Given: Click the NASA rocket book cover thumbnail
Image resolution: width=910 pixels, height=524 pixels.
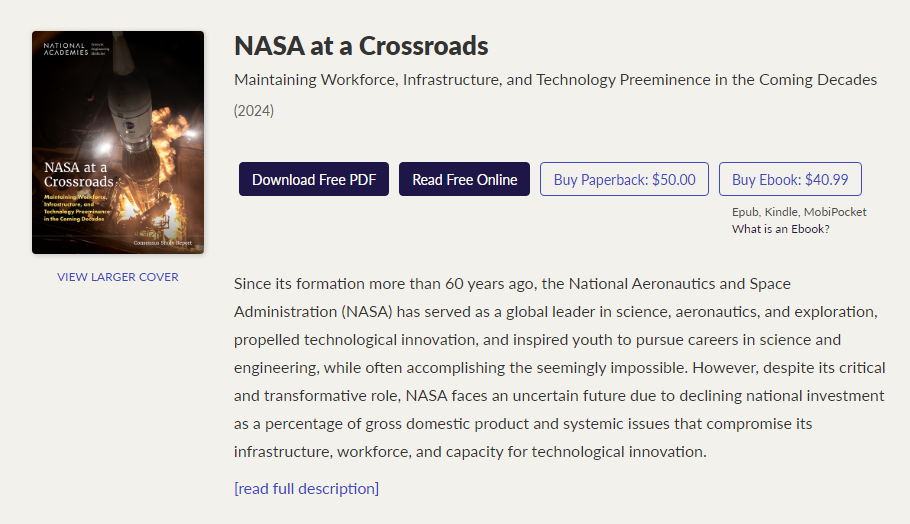Looking at the screenshot, I should 118,142.
